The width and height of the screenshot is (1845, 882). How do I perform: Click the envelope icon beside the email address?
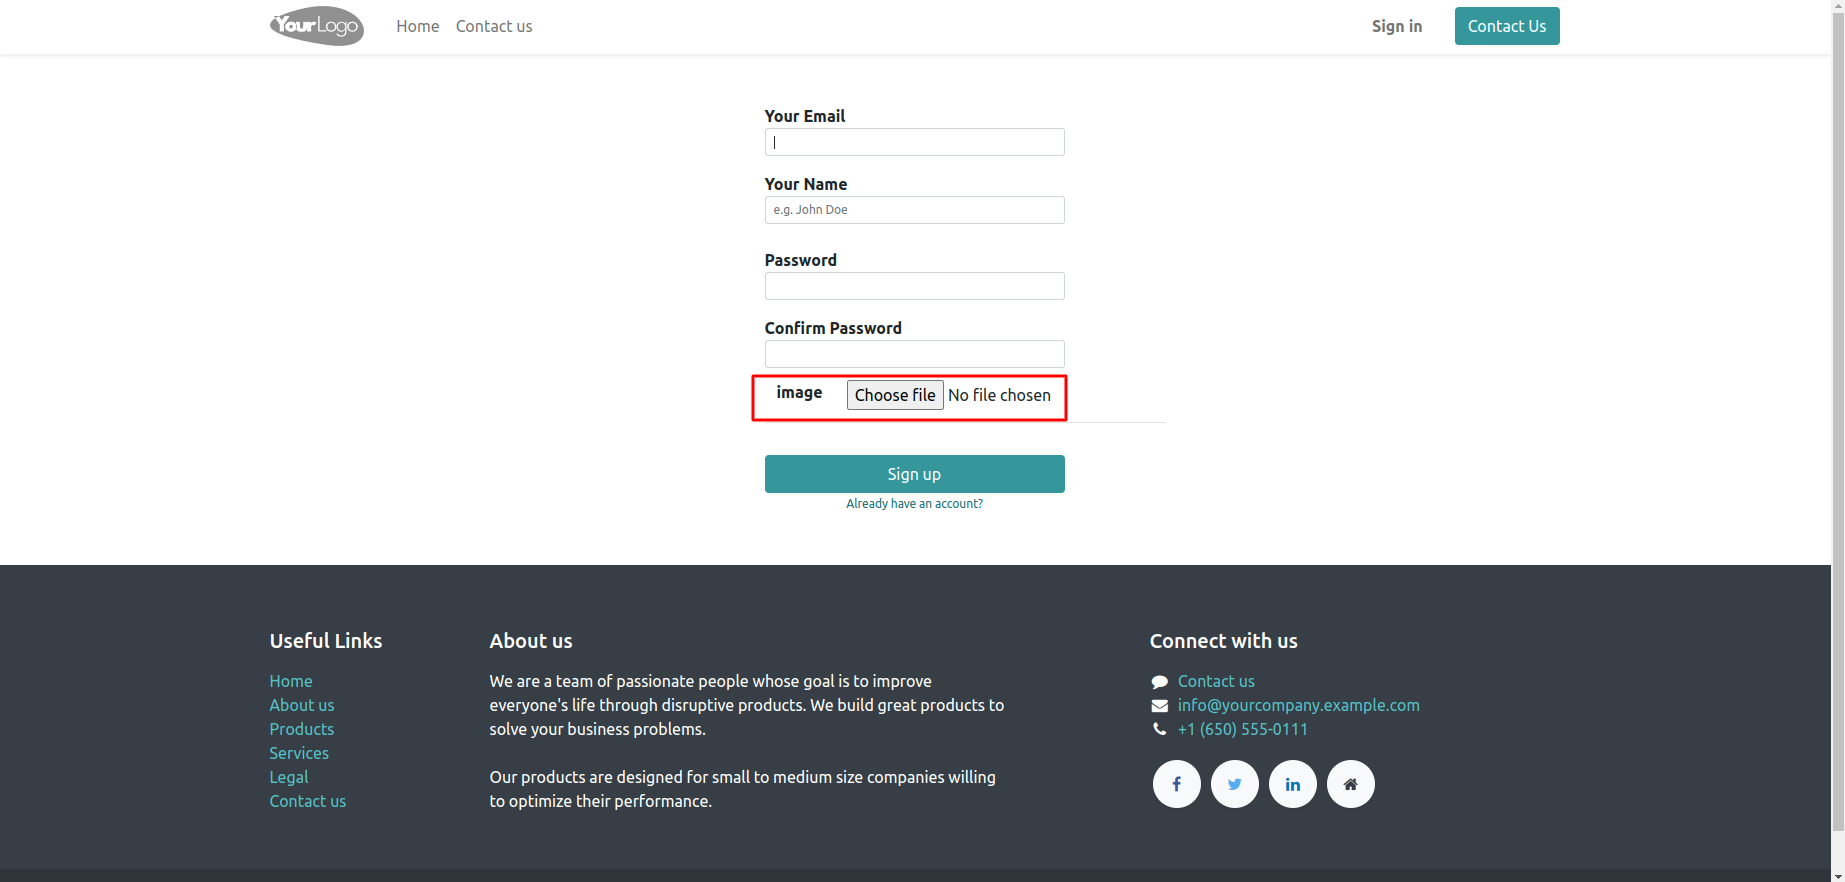pyautogui.click(x=1159, y=706)
